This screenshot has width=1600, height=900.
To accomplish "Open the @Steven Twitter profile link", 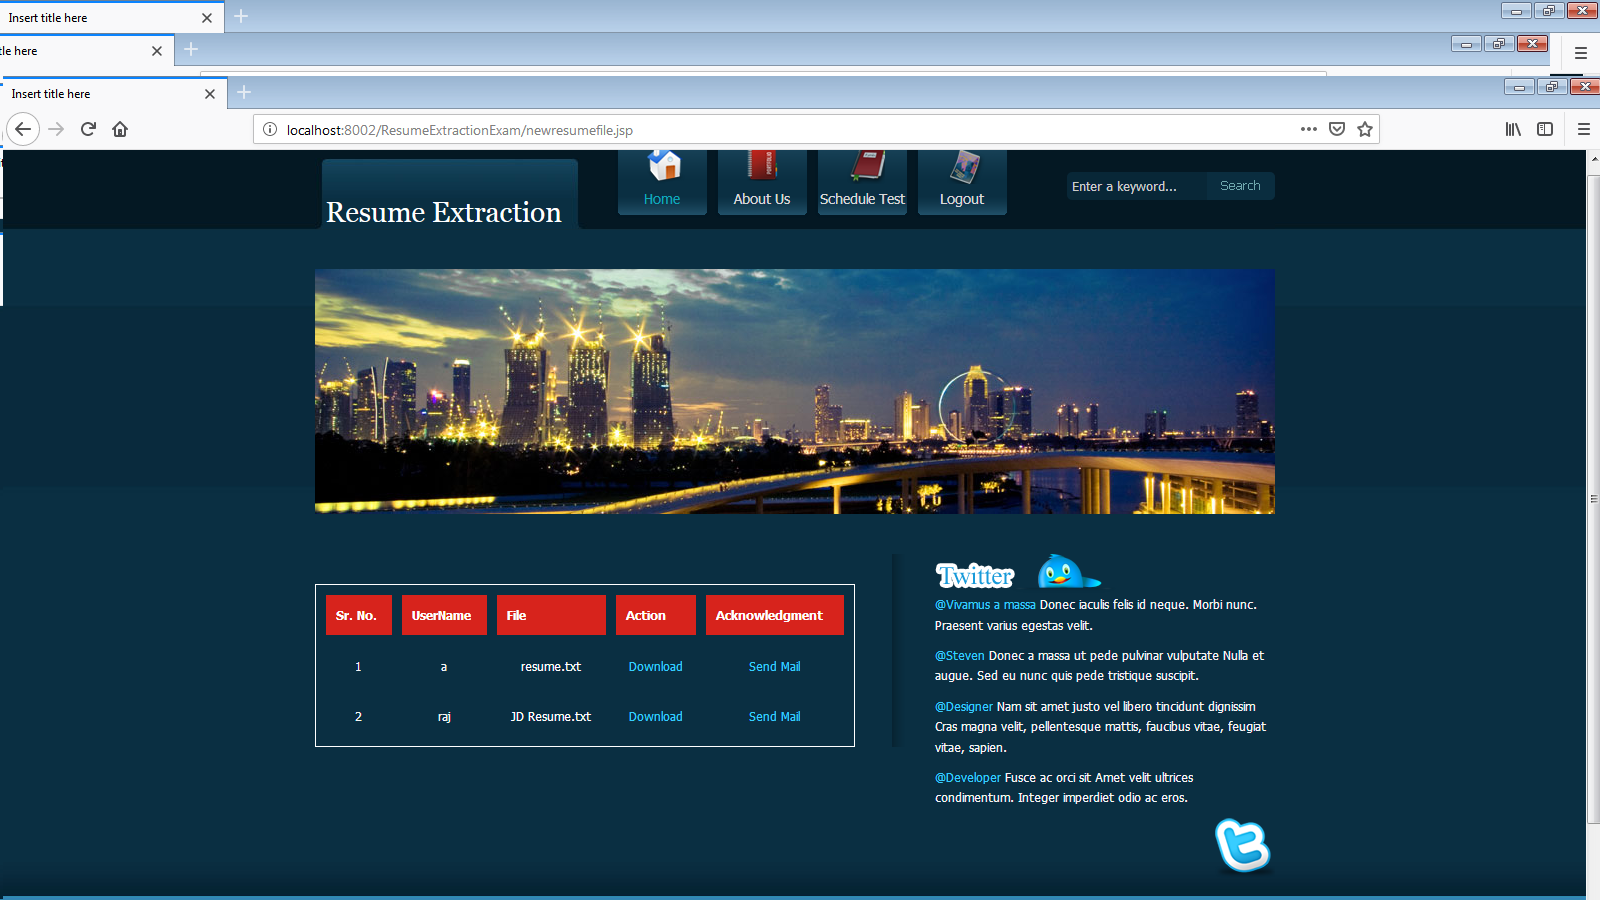I will (959, 655).
